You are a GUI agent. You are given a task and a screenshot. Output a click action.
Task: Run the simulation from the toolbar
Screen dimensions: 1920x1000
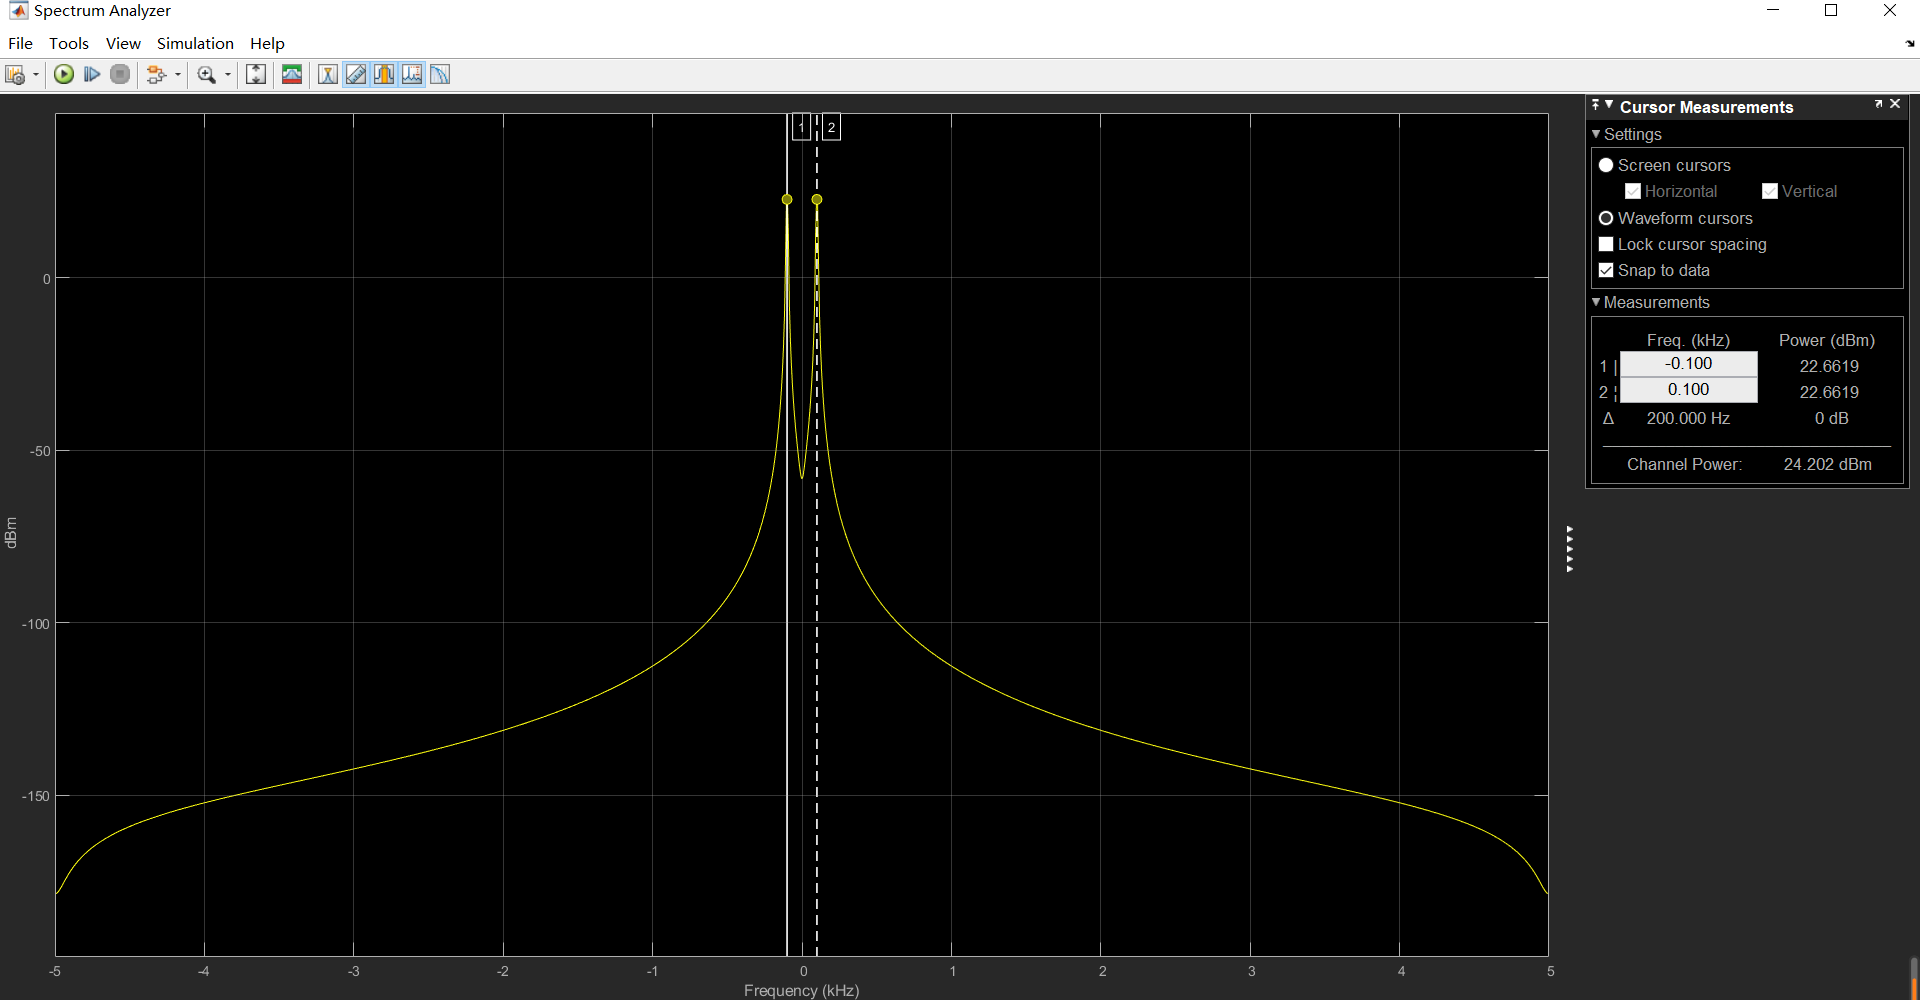(x=63, y=74)
